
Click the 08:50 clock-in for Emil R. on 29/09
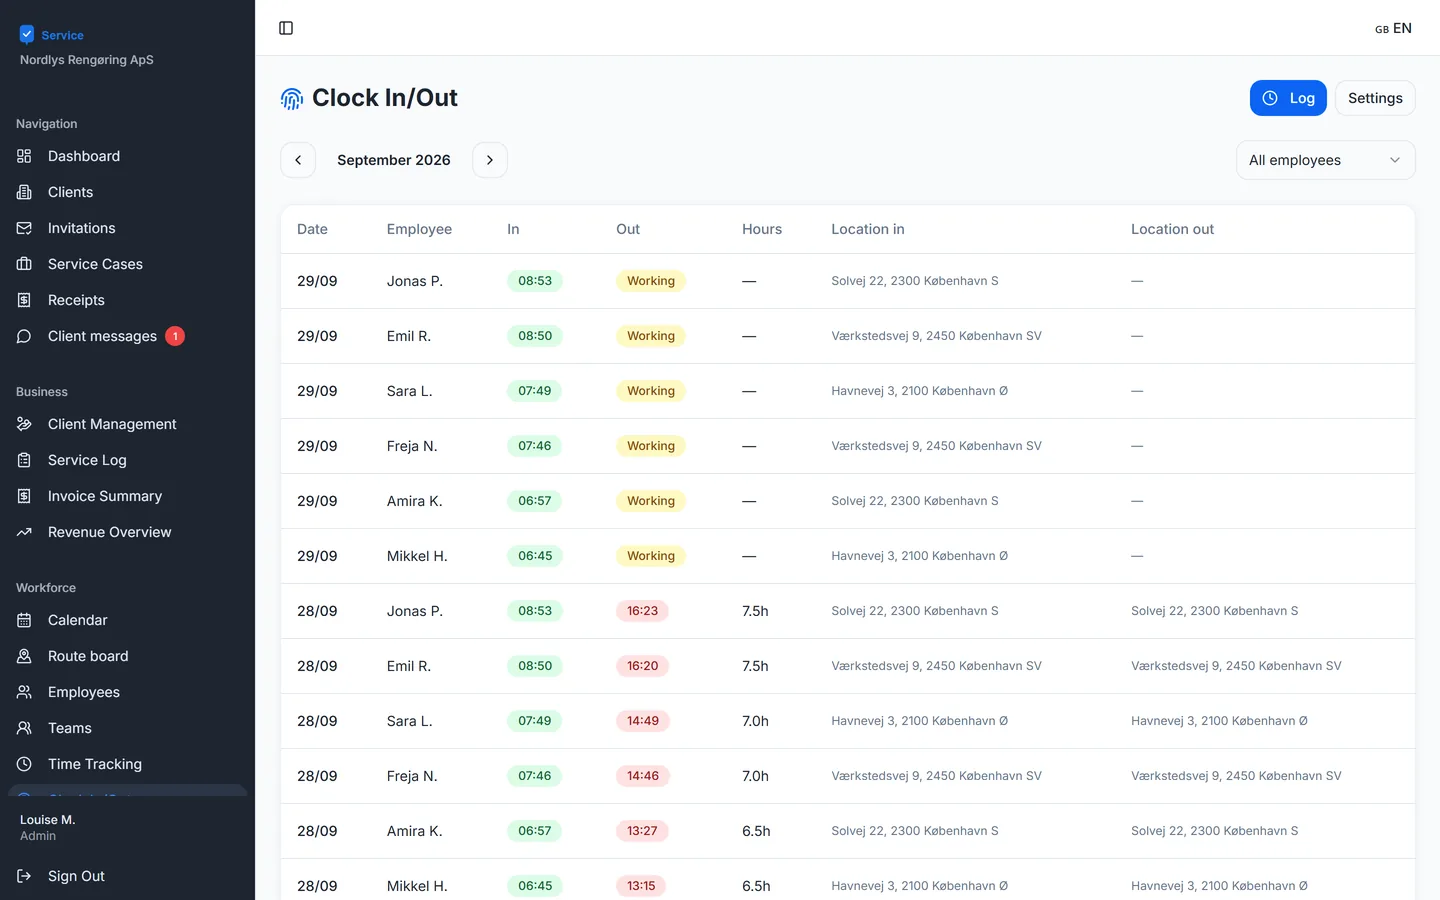pyautogui.click(x=535, y=336)
